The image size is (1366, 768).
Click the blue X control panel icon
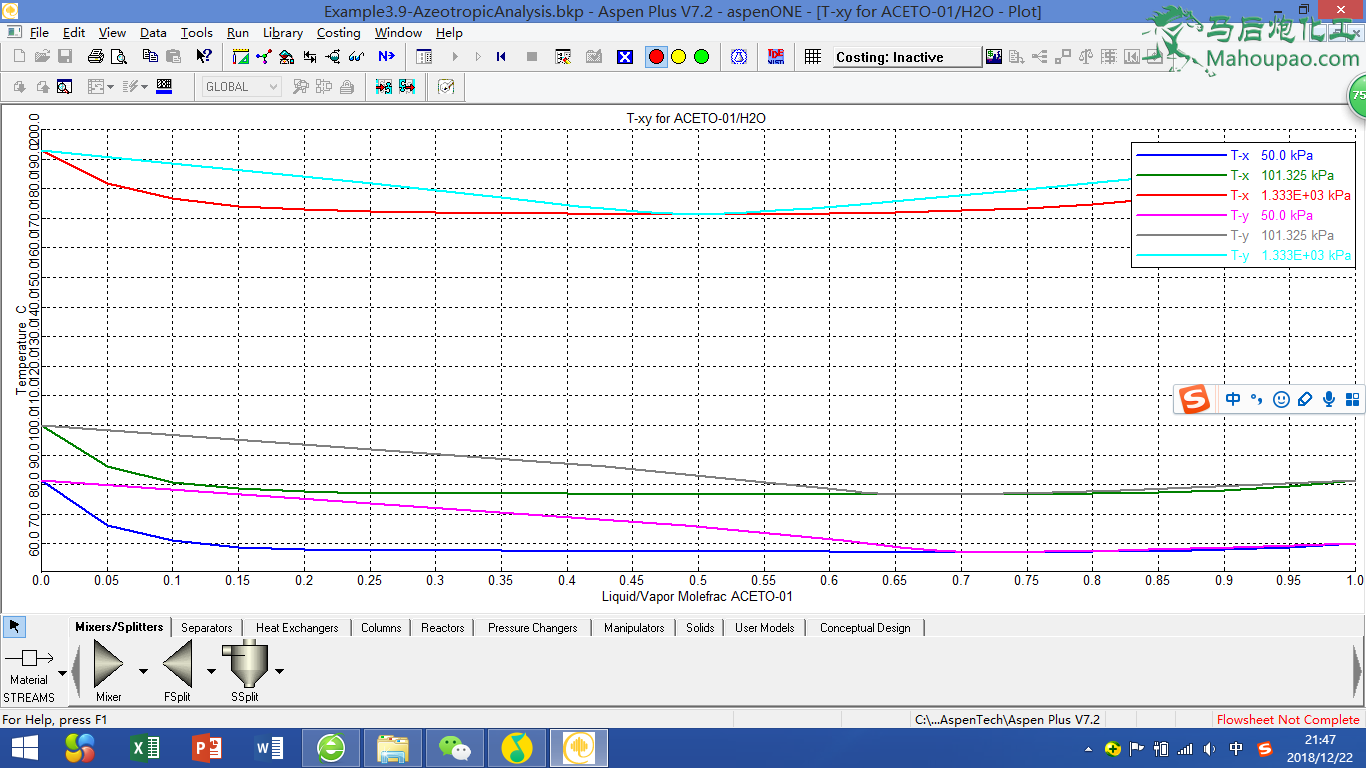point(625,57)
